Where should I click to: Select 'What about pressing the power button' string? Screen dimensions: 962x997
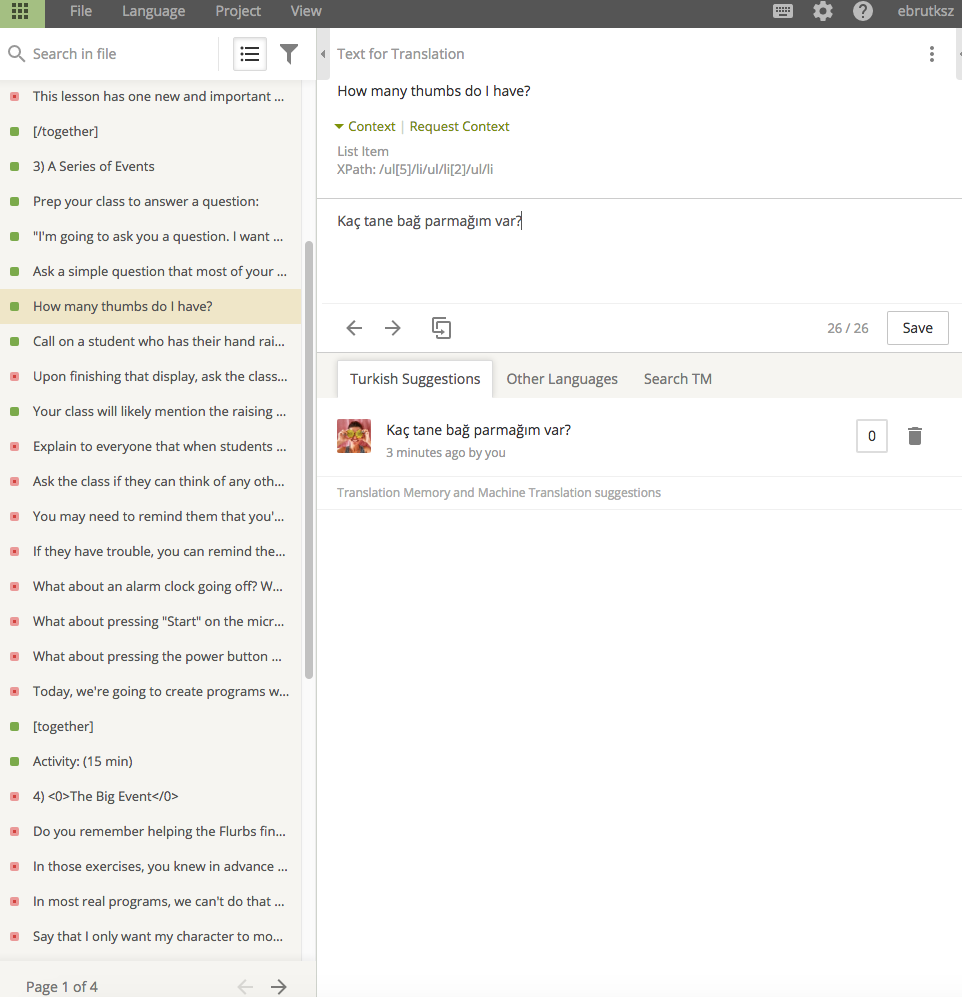click(x=151, y=656)
